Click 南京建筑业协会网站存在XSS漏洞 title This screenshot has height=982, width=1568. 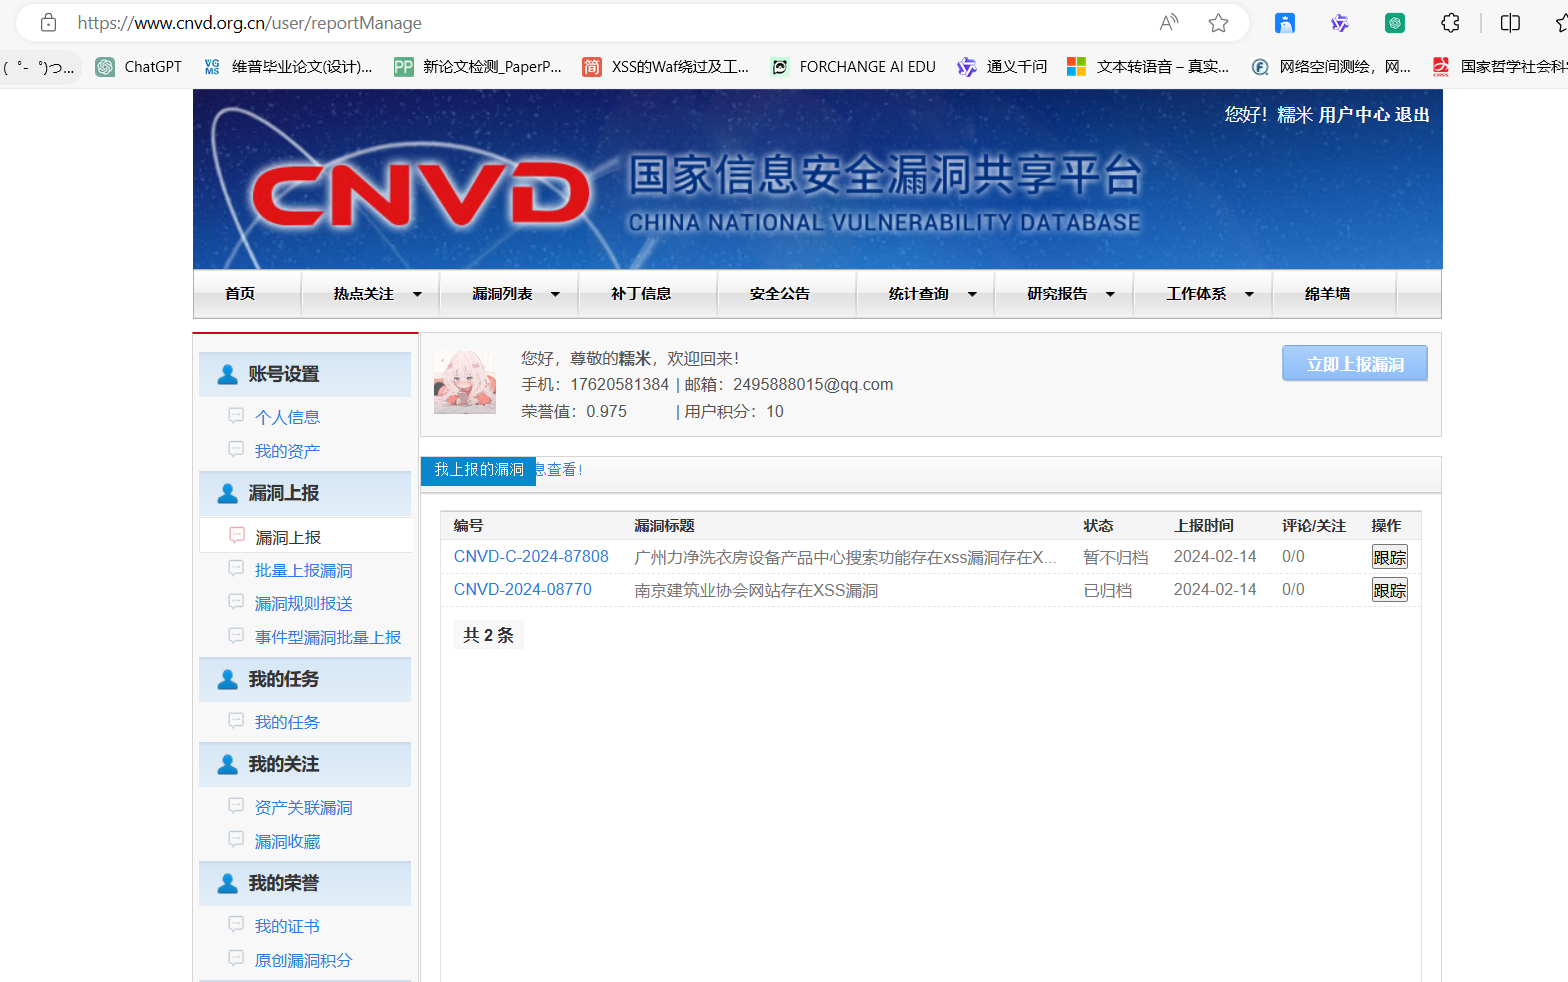(x=756, y=590)
